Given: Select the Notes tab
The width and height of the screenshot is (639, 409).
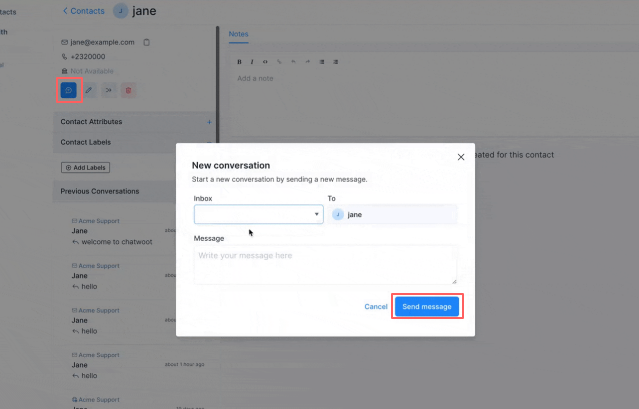Looking at the screenshot, I should 238,34.
